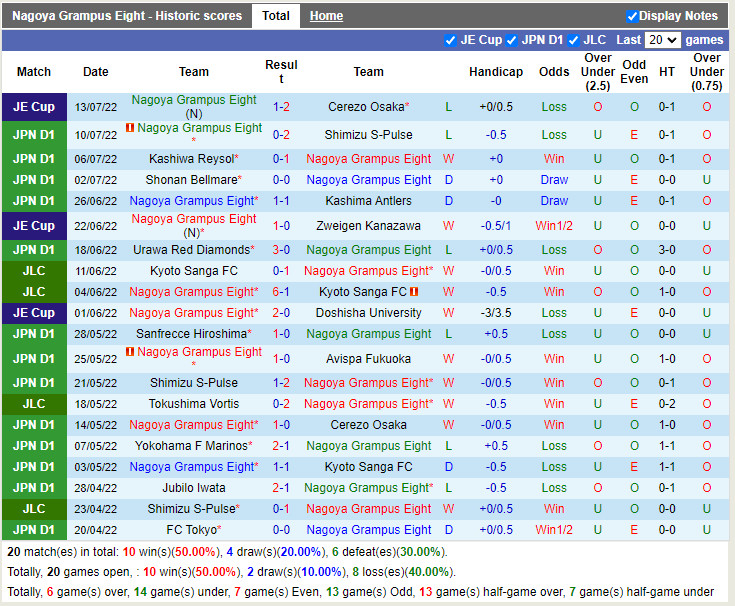
Task: Select Doshisha University team link
Action: tap(368, 313)
